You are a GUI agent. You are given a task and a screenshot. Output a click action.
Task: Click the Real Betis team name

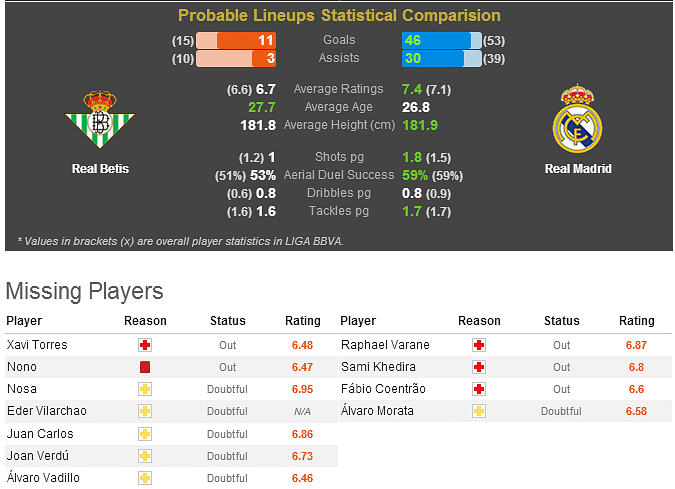click(x=100, y=169)
